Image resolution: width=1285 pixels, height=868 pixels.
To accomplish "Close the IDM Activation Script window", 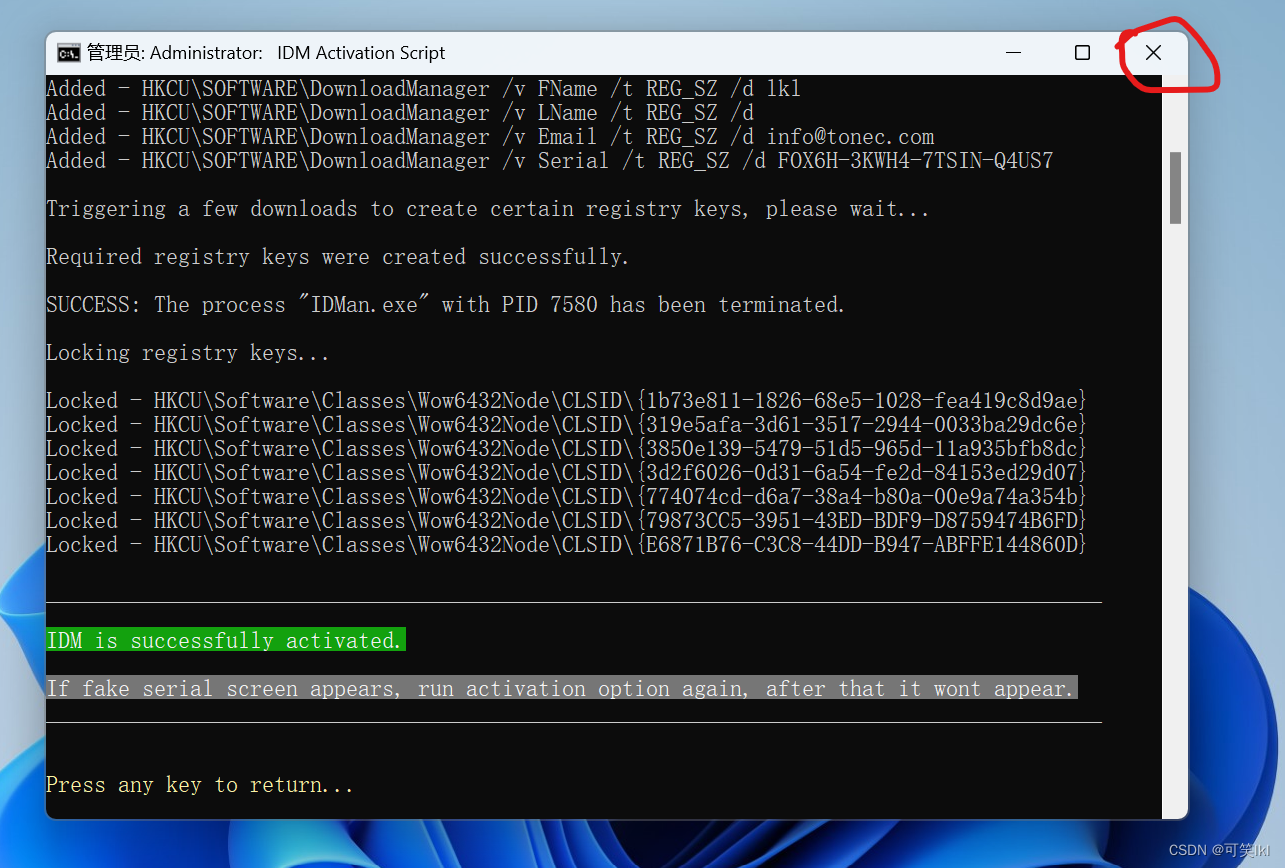I will tap(1153, 53).
